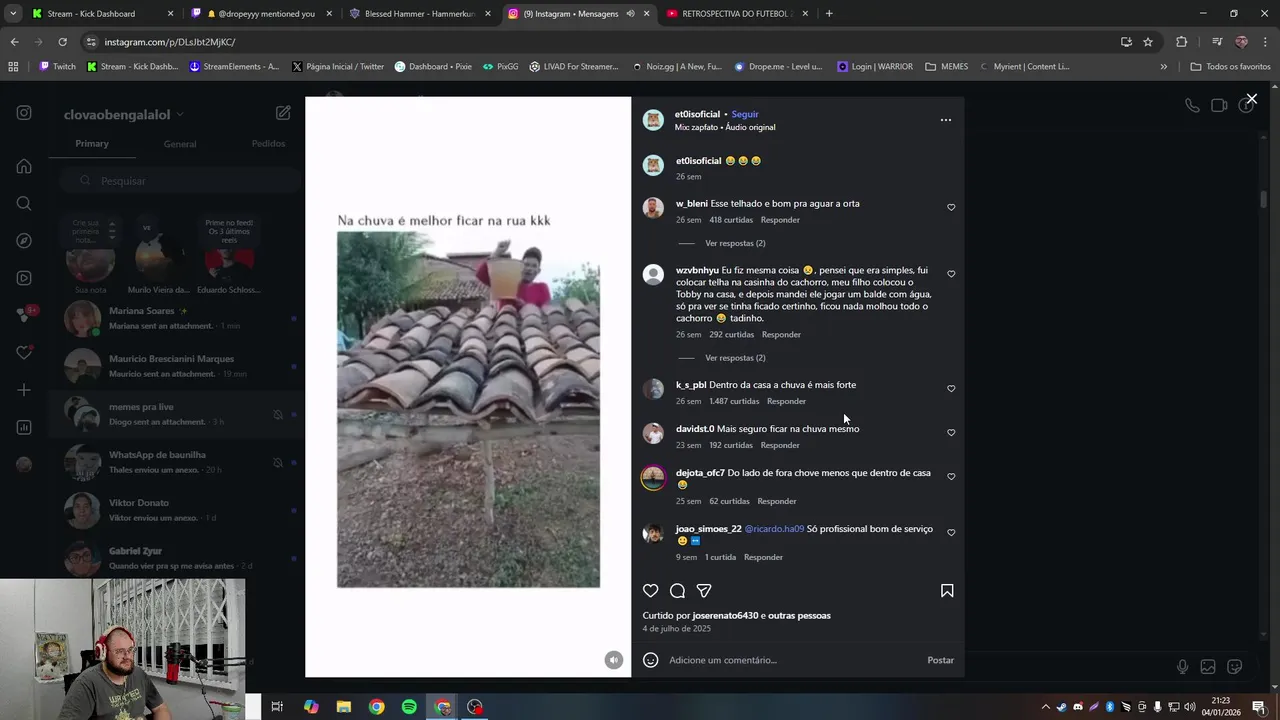
Task: Start a video call with camera icon
Action: pos(1219,106)
